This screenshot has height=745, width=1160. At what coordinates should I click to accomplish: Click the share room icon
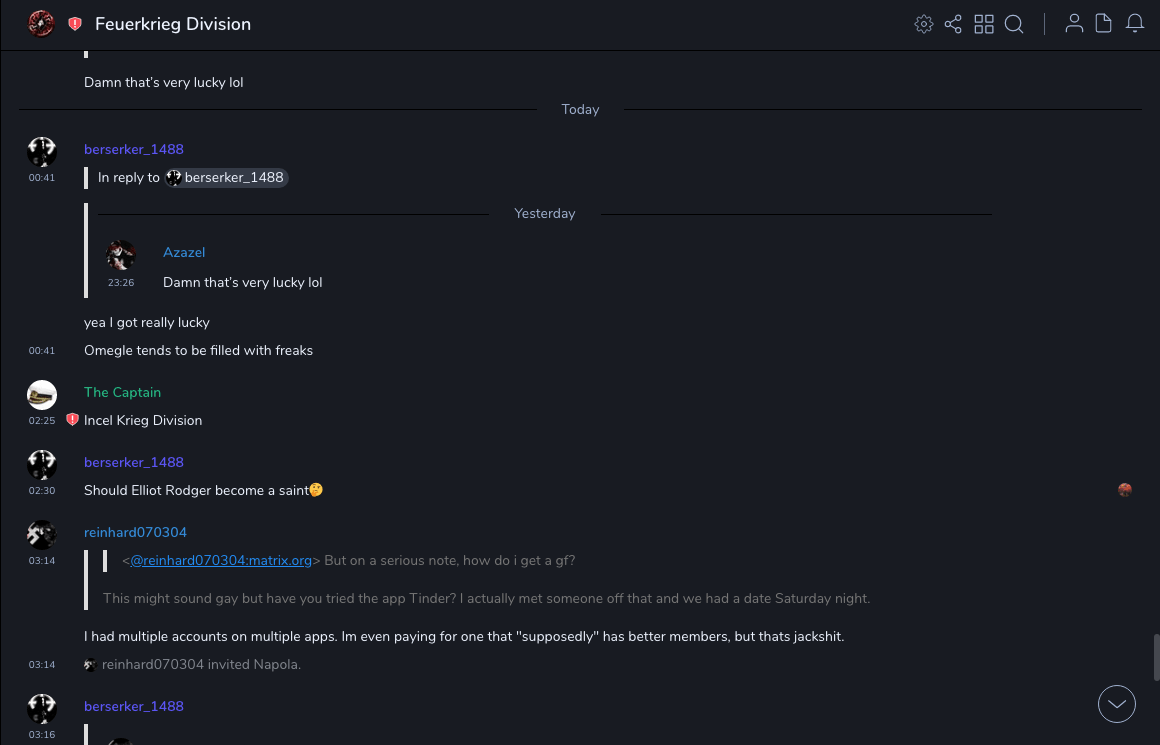[x=953, y=24]
